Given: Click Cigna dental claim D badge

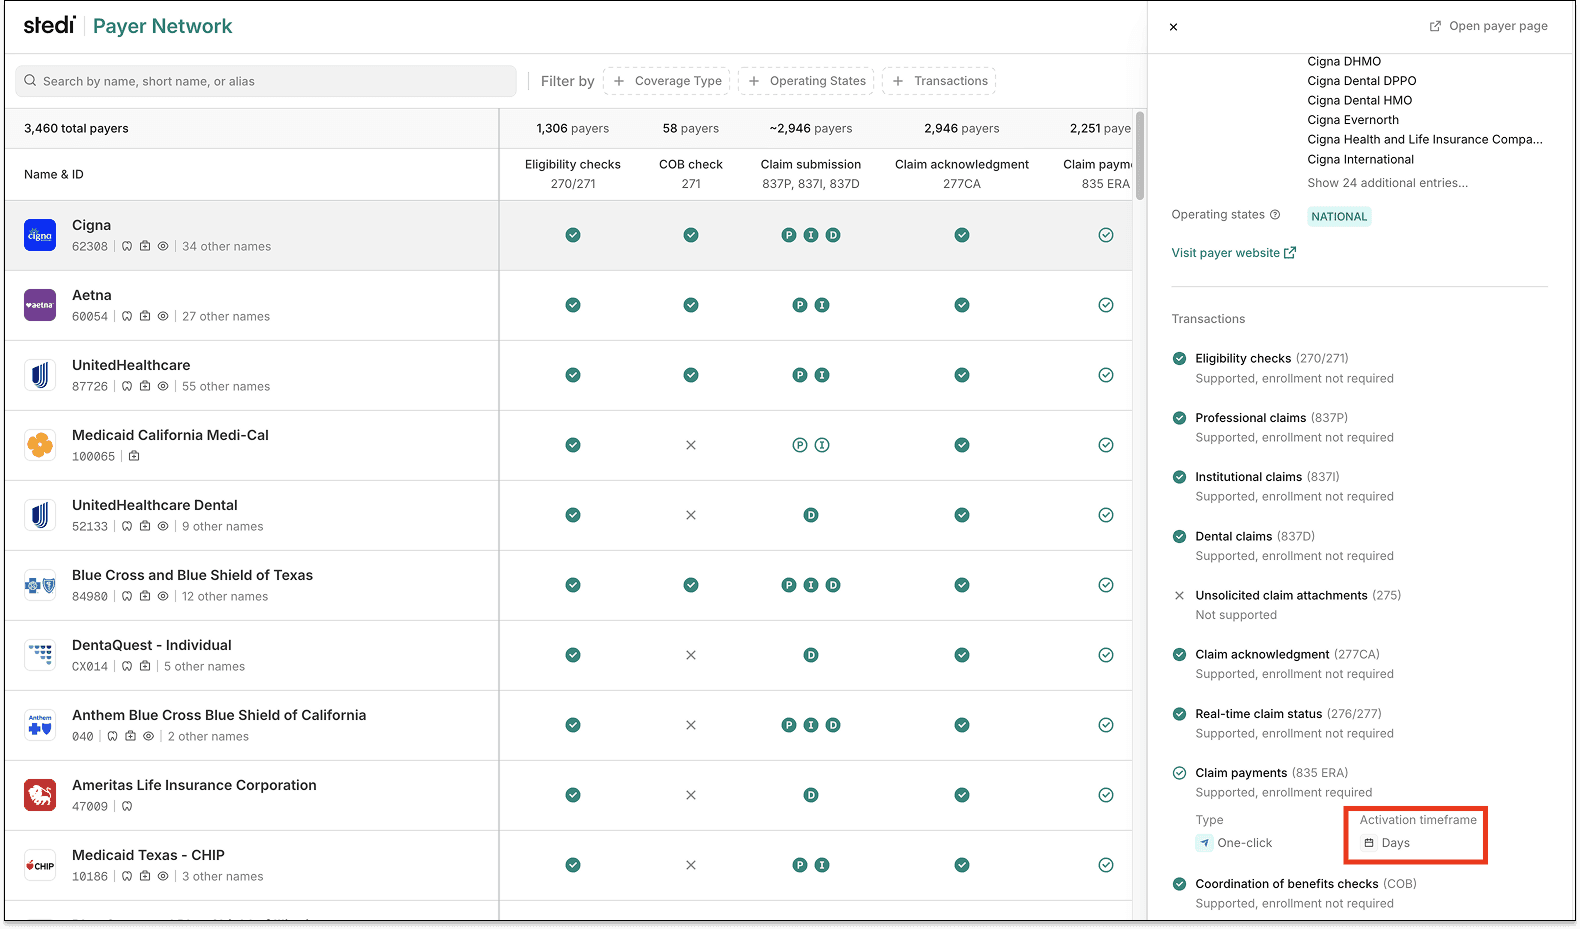Looking at the screenshot, I should 833,235.
